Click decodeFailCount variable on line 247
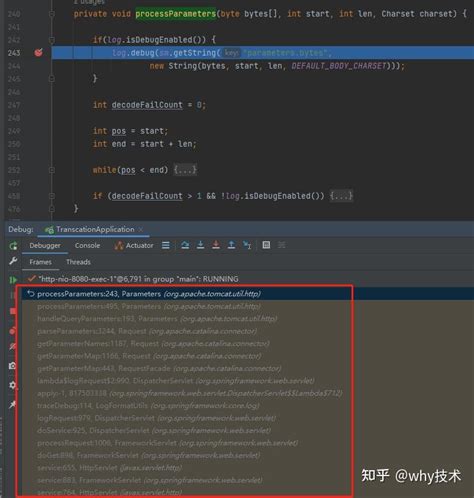474x498 pixels. click(147, 105)
